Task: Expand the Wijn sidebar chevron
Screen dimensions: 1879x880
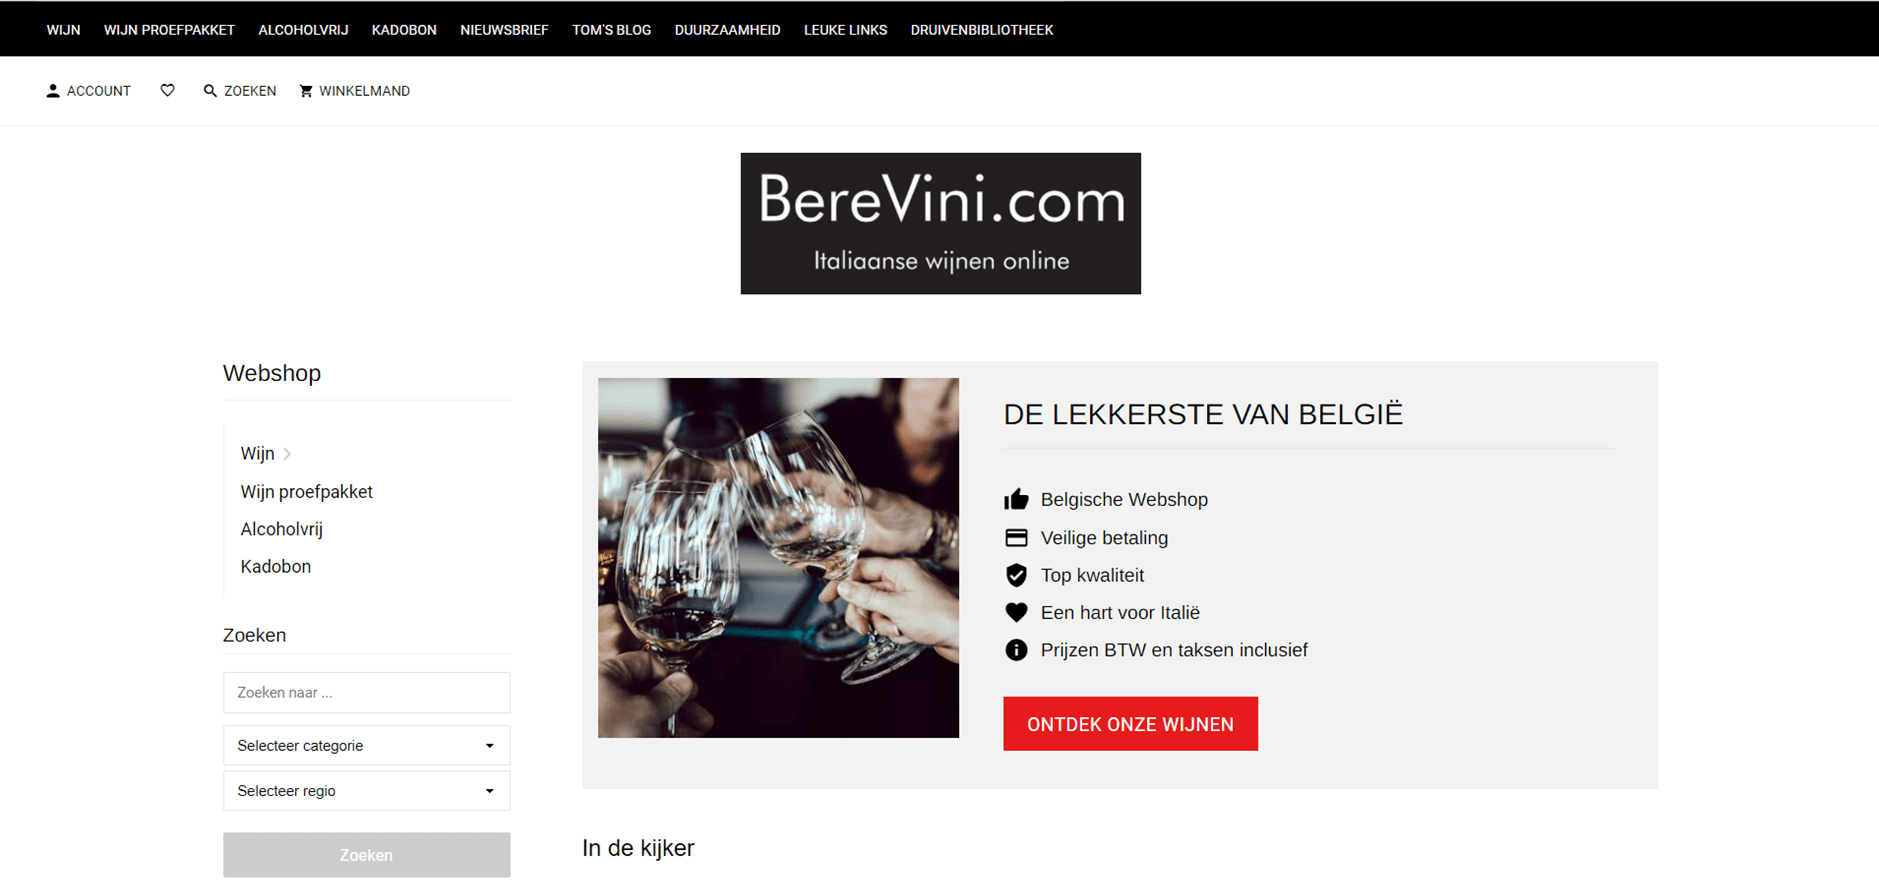Action: tap(287, 454)
